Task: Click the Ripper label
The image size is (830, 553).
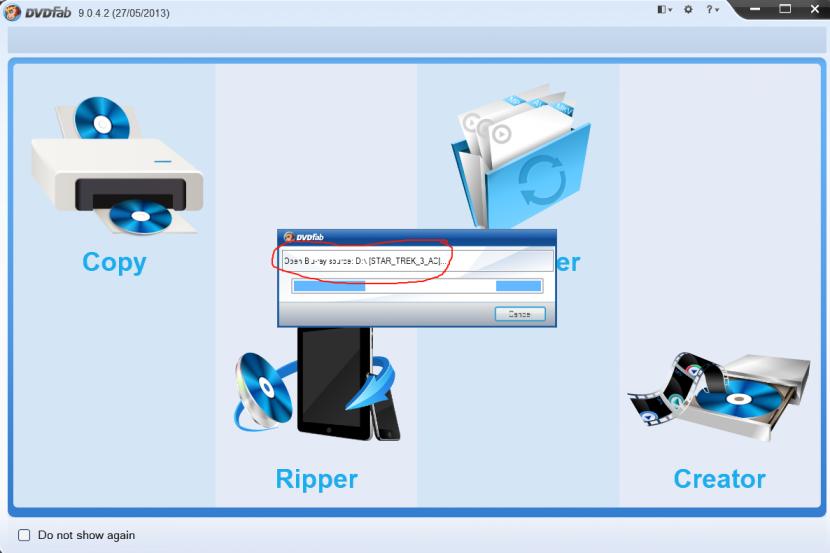Action: point(317,479)
